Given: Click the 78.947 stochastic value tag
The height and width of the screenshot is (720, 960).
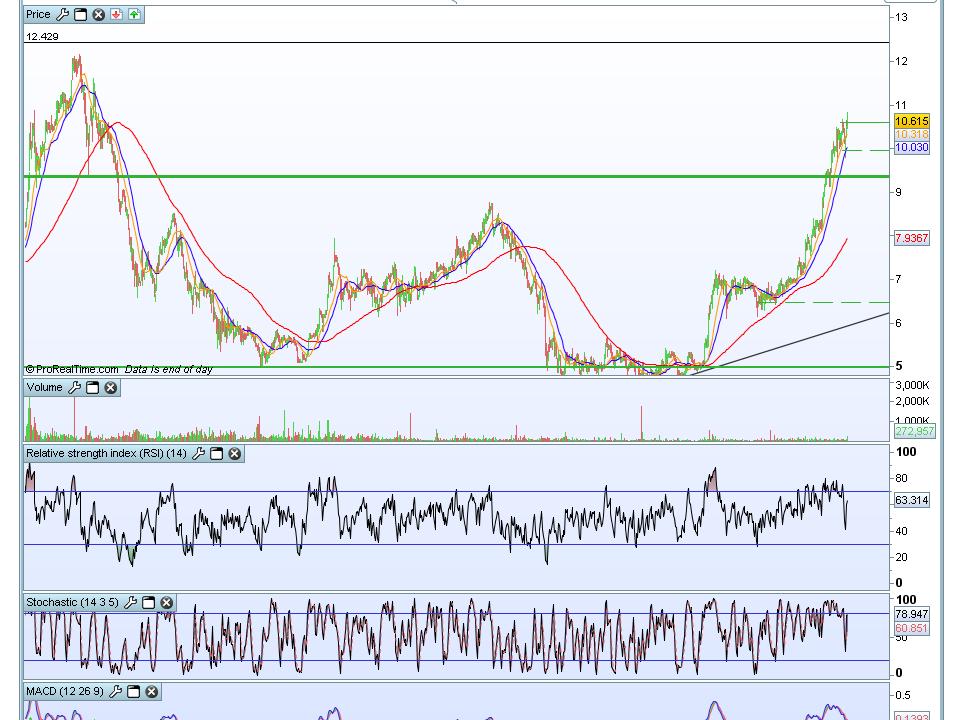Looking at the screenshot, I should (912, 614).
